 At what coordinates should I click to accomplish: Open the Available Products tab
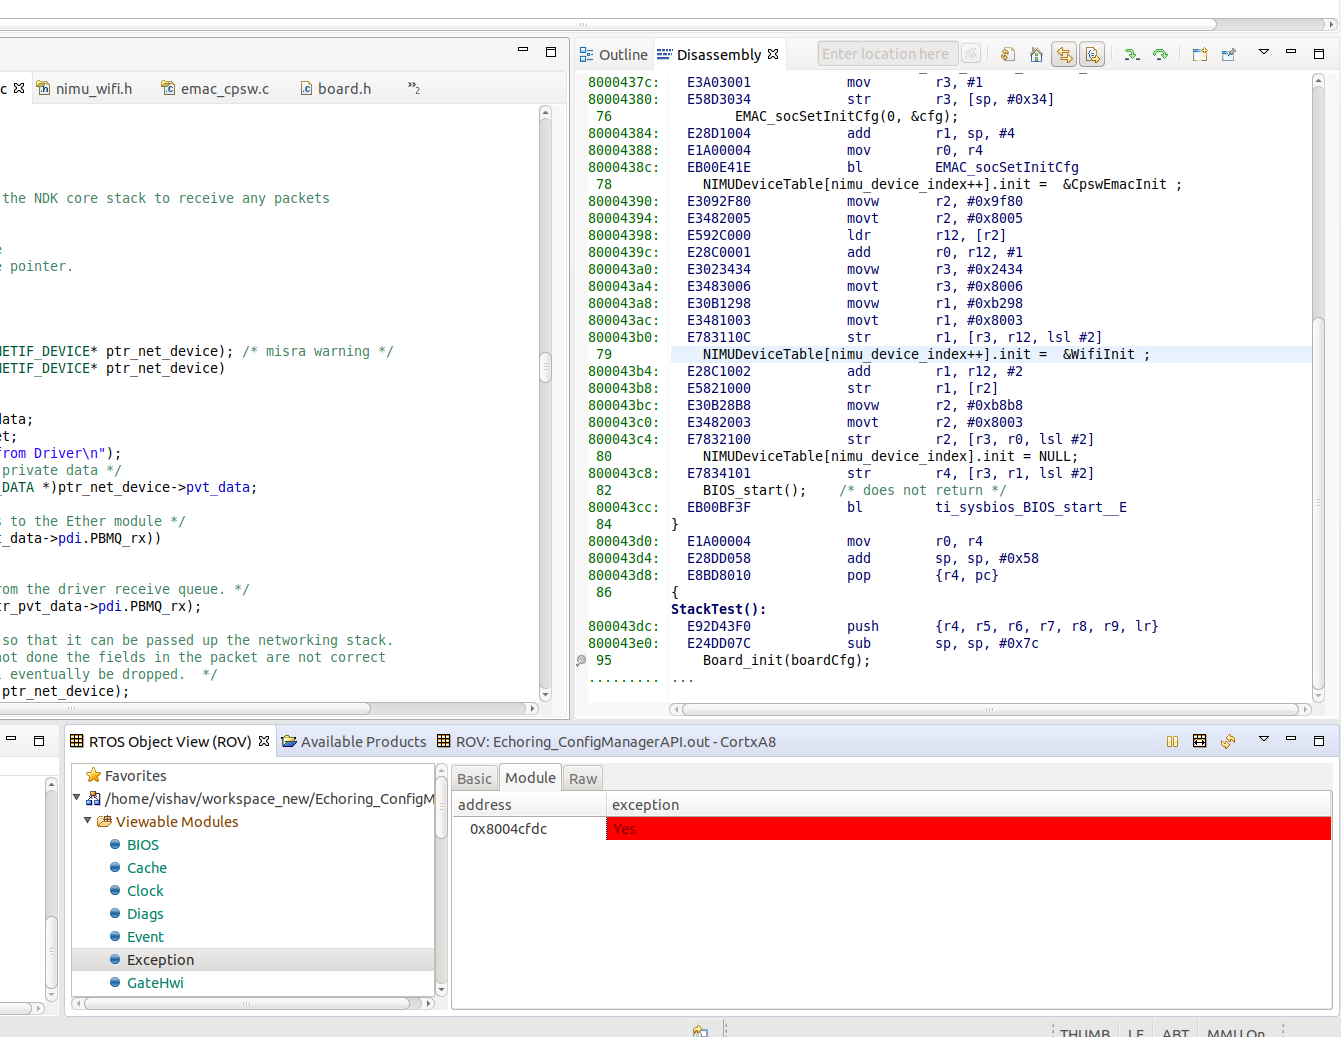354,742
